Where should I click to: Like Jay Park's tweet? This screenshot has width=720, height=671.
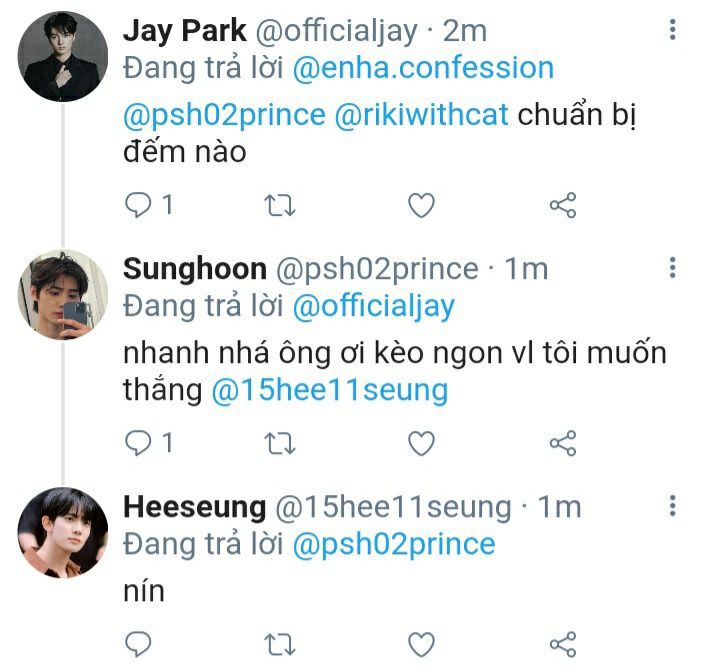pyautogui.click(x=422, y=205)
